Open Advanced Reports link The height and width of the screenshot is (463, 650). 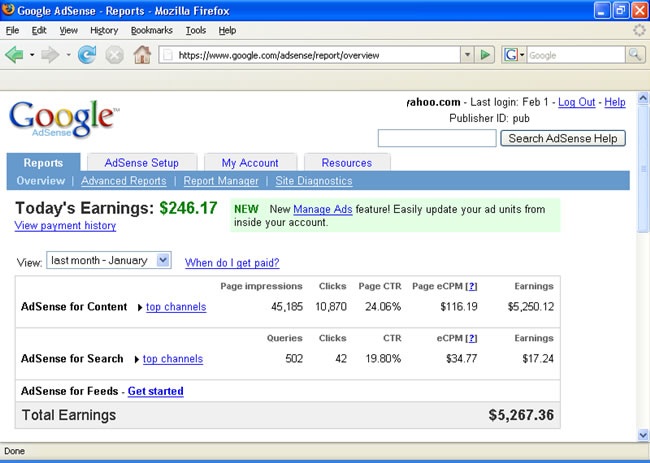[x=124, y=181]
